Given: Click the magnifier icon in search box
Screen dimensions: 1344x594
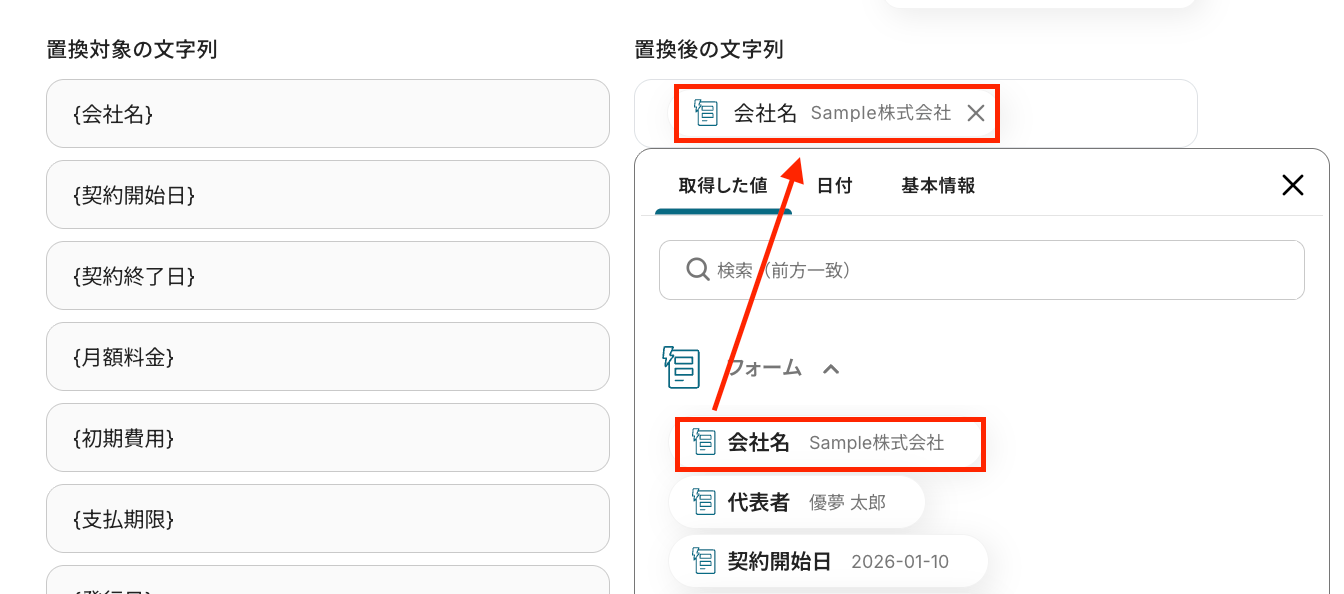Looking at the screenshot, I should point(697,270).
